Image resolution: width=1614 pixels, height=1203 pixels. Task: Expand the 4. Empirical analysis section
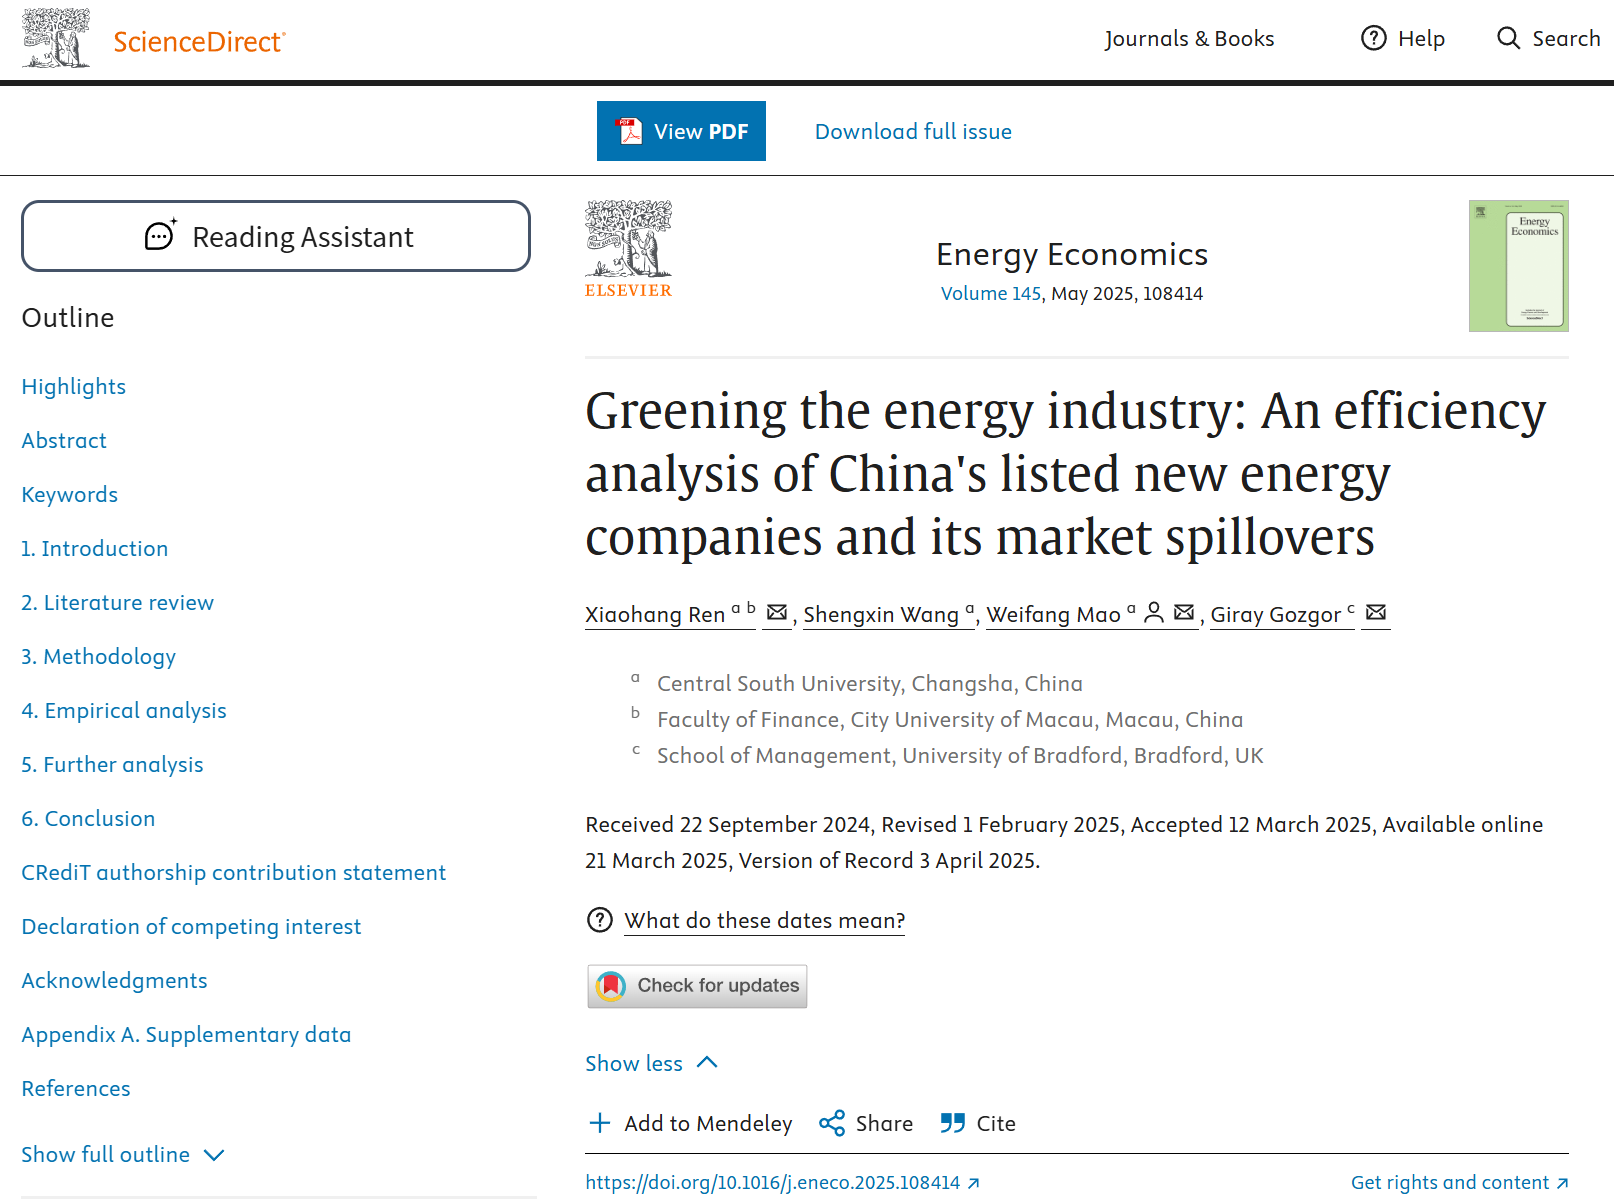coord(123,710)
